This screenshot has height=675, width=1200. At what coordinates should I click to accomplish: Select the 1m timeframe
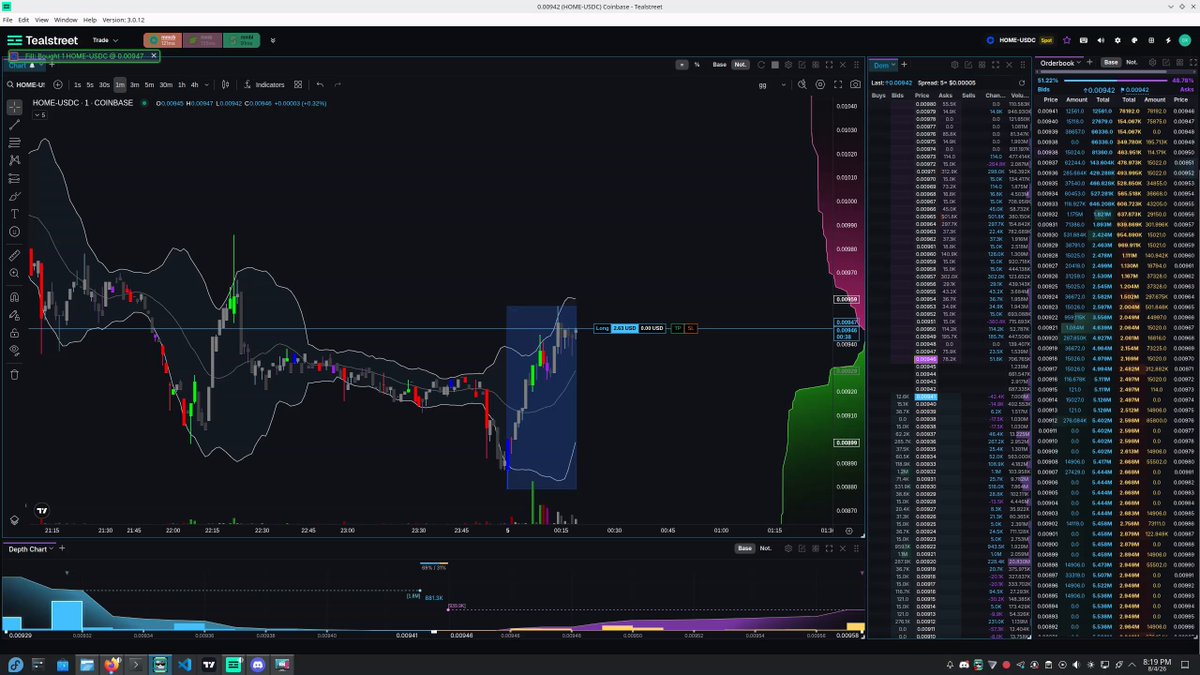click(119, 85)
